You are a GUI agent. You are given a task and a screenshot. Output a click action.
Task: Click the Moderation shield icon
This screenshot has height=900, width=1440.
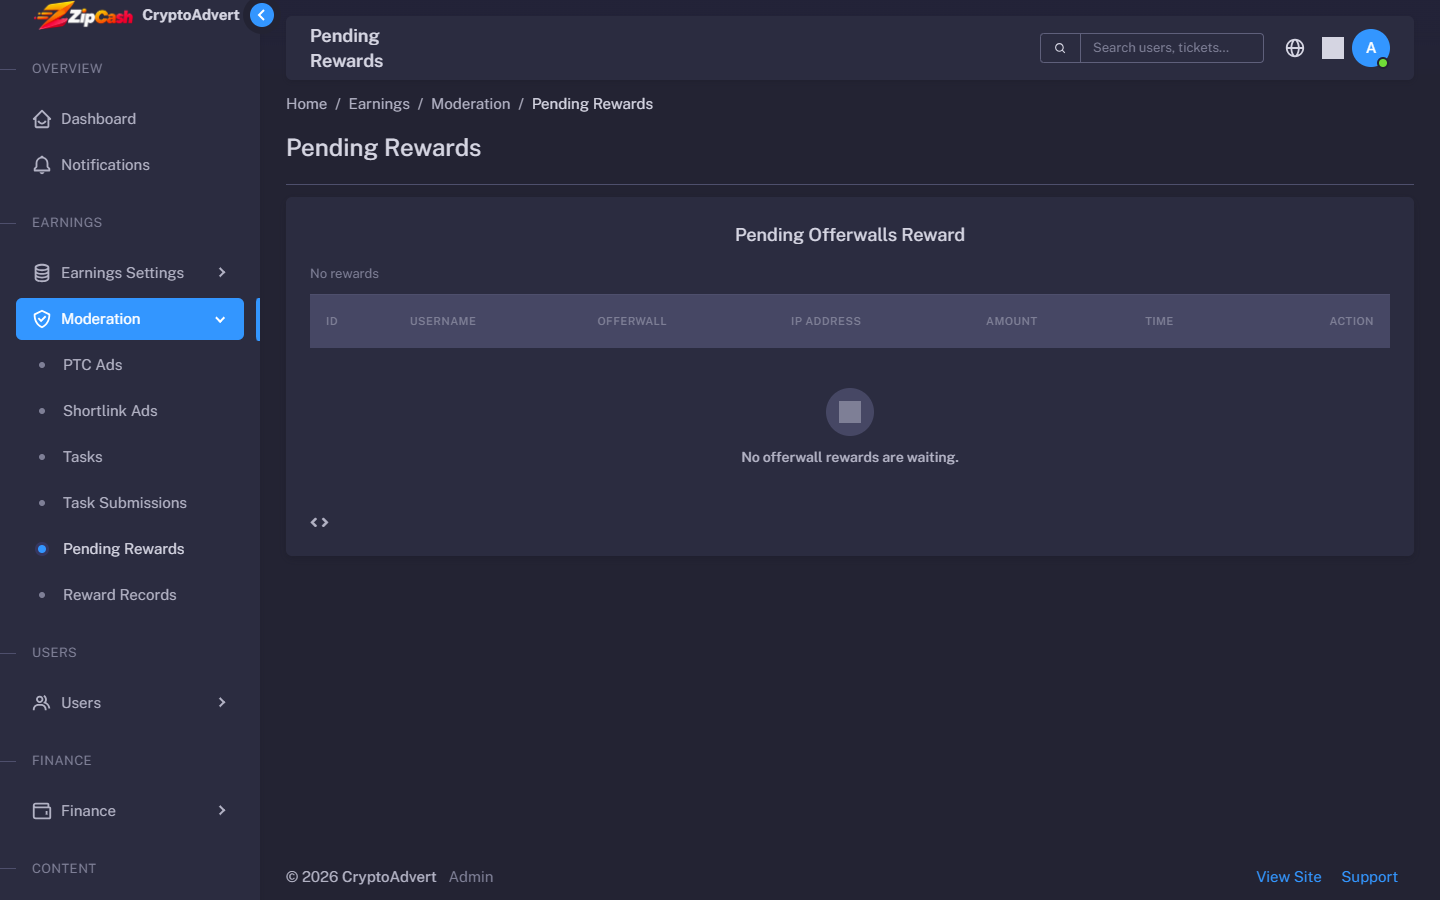pos(42,319)
